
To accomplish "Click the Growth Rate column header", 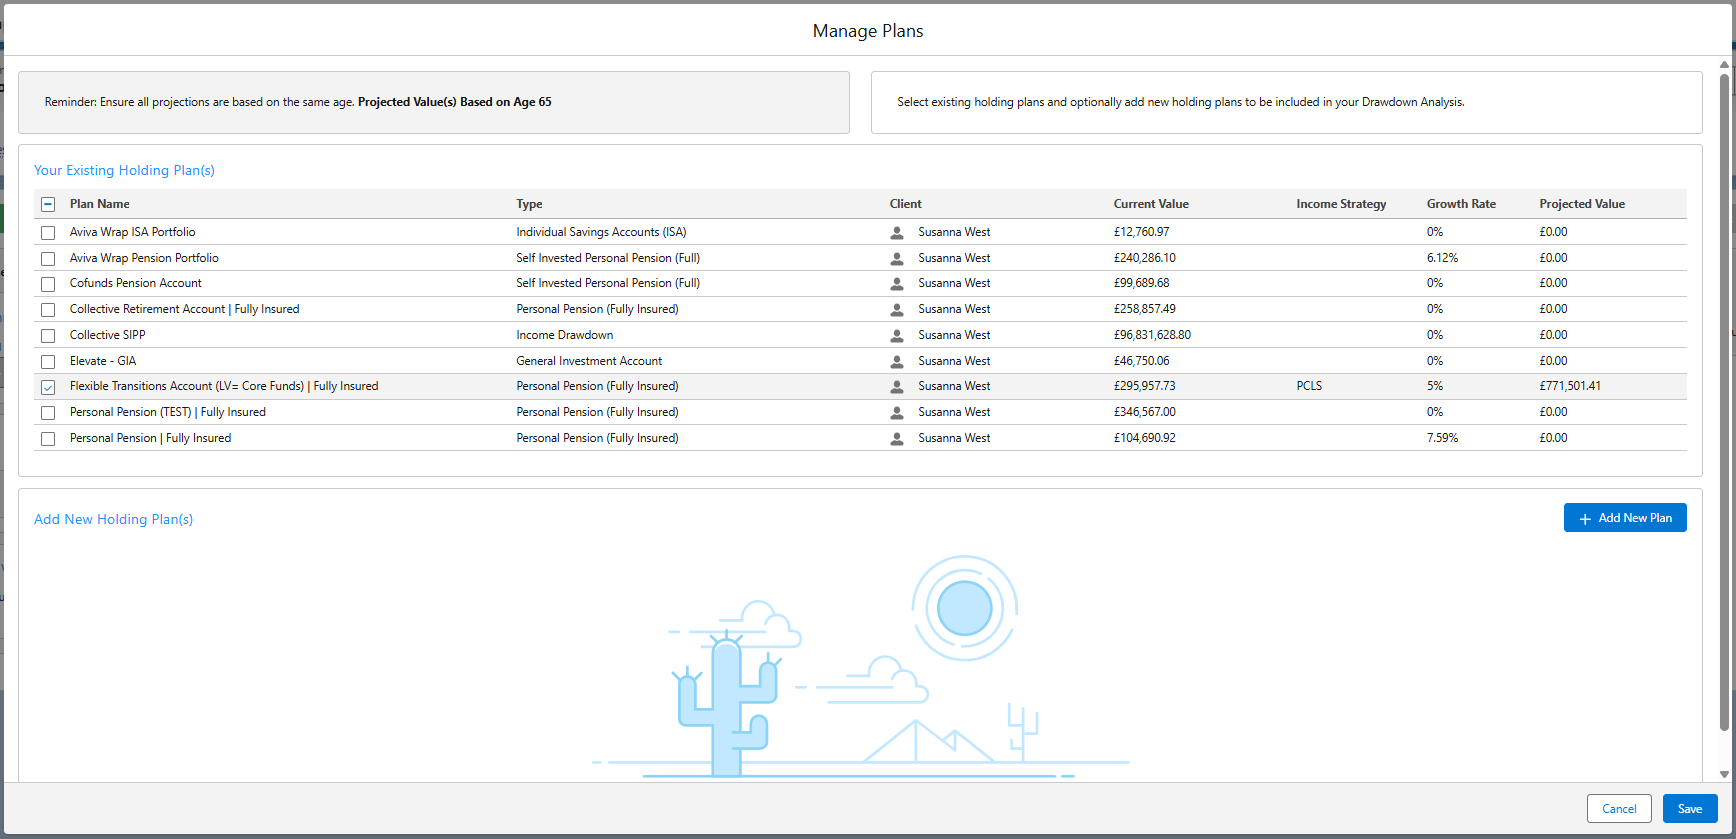I will point(1461,204).
